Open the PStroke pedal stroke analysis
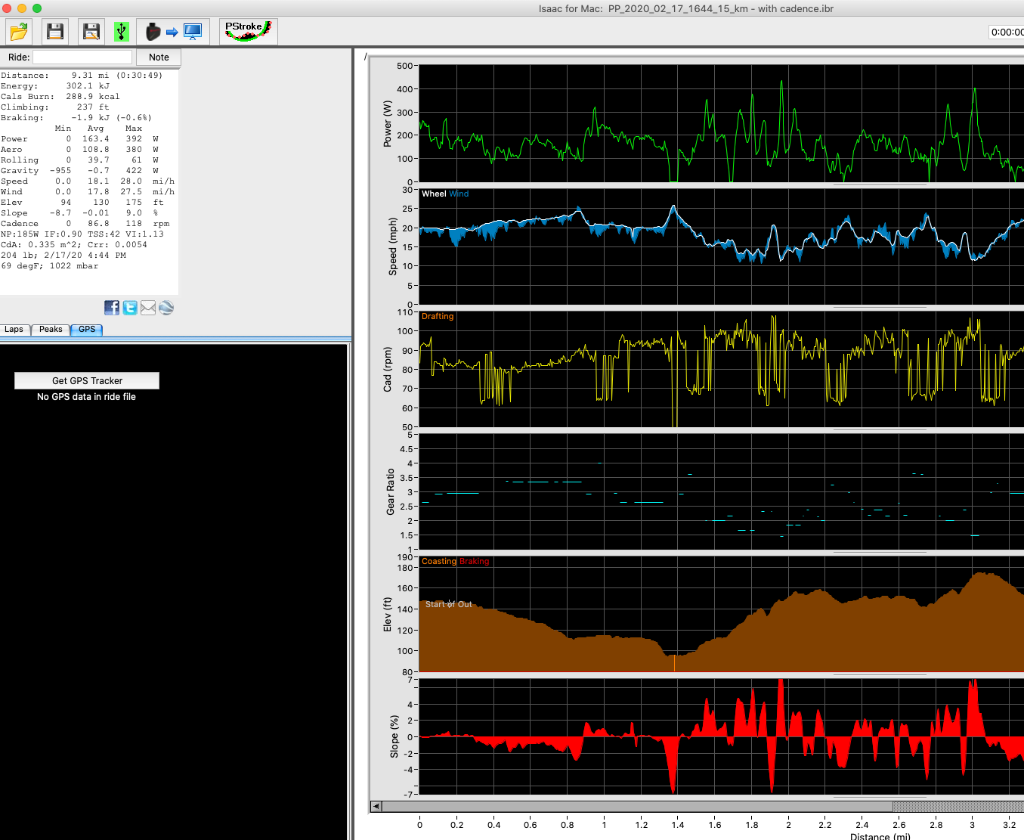Viewport: 1024px width, 840px height. 246,30
